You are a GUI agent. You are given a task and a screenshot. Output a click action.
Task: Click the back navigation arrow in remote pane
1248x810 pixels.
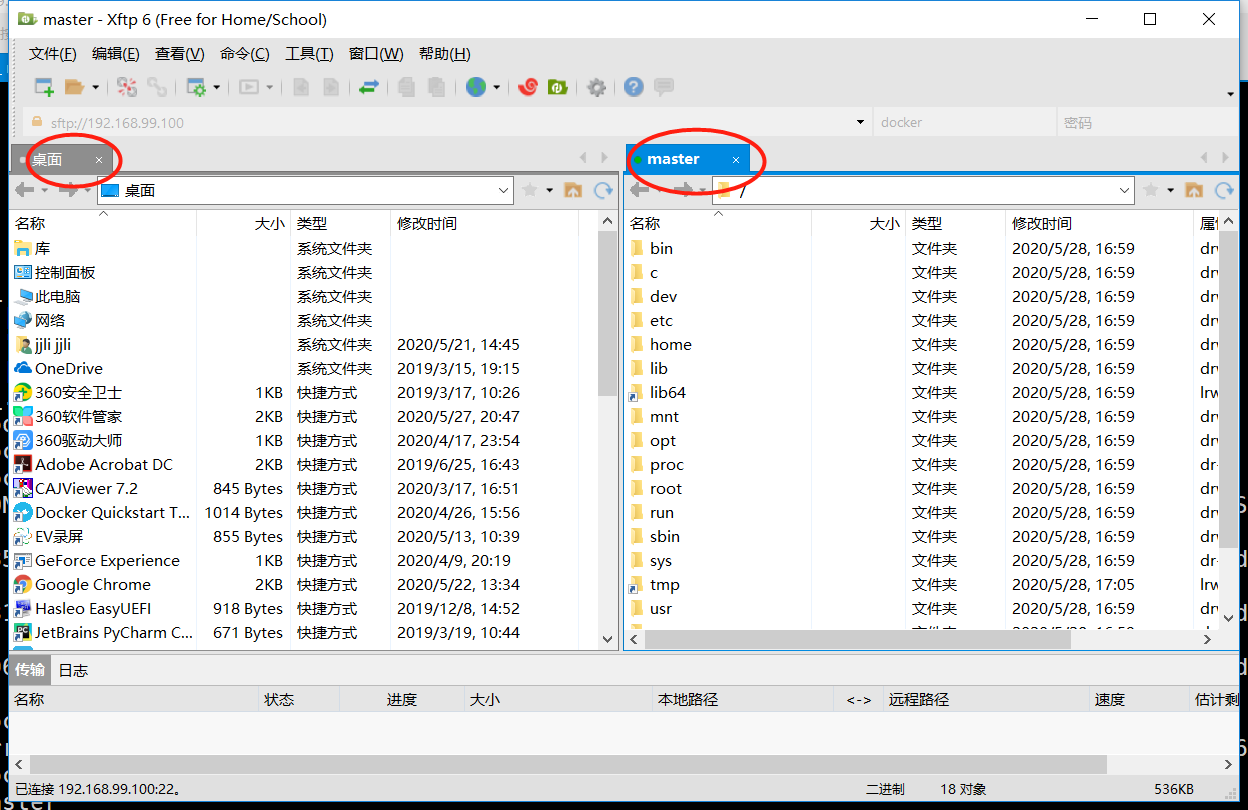point(641,190)
